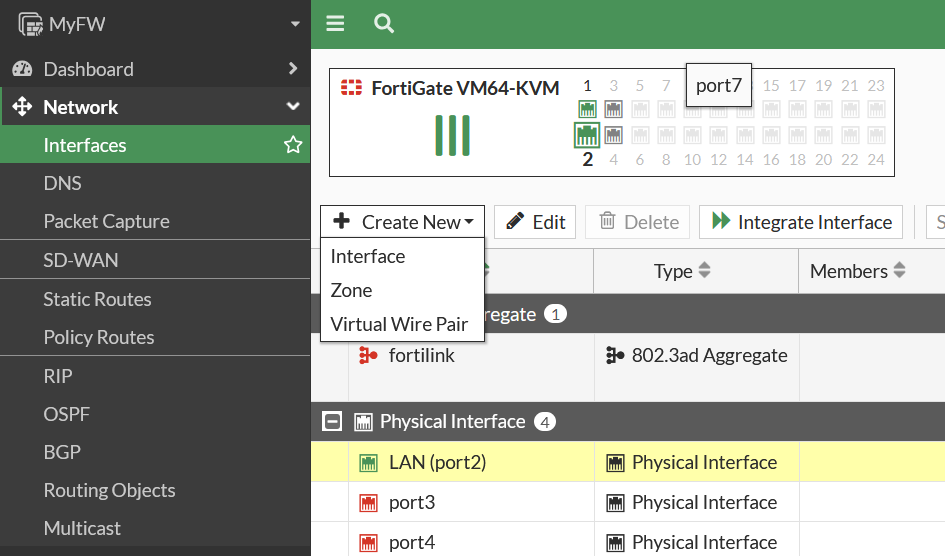Select port 1 icon in faceplate
This screenshot has width=945, height=556.
tap(587, 109)
